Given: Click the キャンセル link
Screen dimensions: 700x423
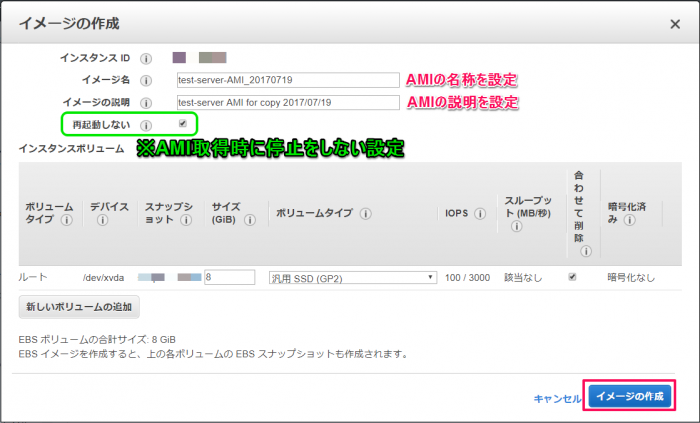Looking at the screenshot, I should (x=557, y=398).
